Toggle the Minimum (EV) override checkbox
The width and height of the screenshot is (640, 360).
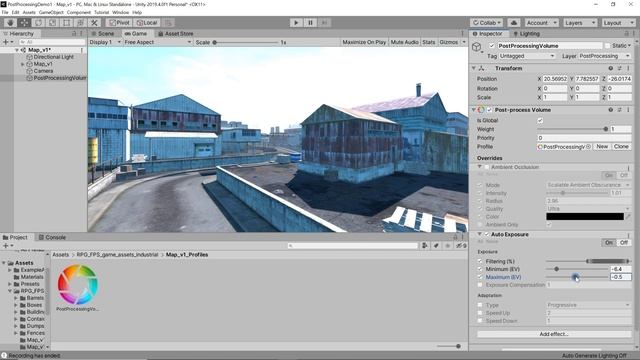pyautogui.click(x=480, y=269)
